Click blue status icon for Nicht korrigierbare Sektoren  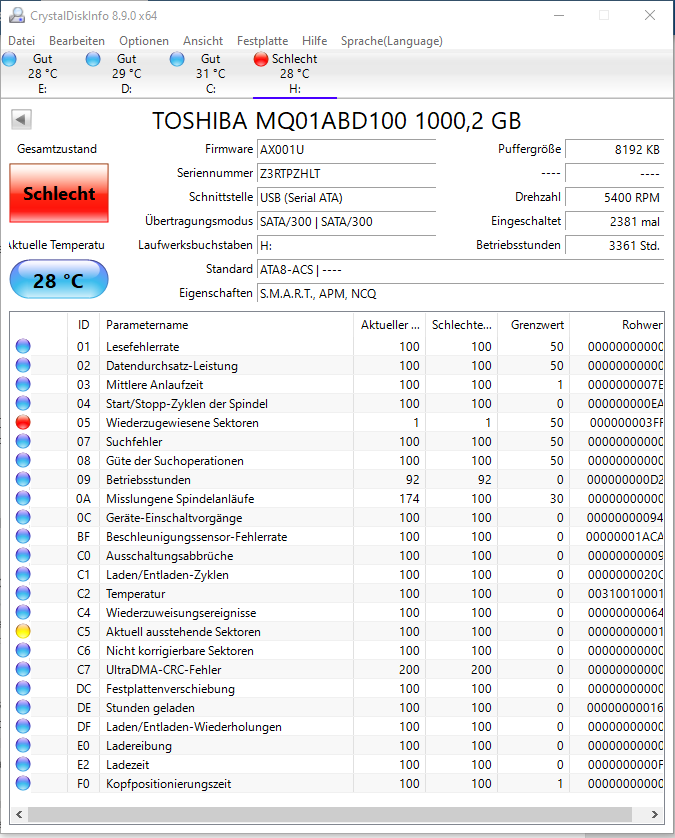point(23,650)
